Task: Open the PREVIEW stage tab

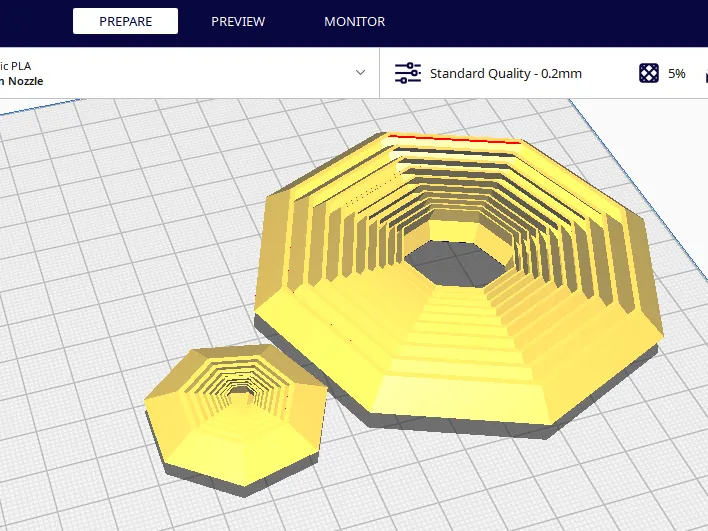Action: [x=238, y=21]
